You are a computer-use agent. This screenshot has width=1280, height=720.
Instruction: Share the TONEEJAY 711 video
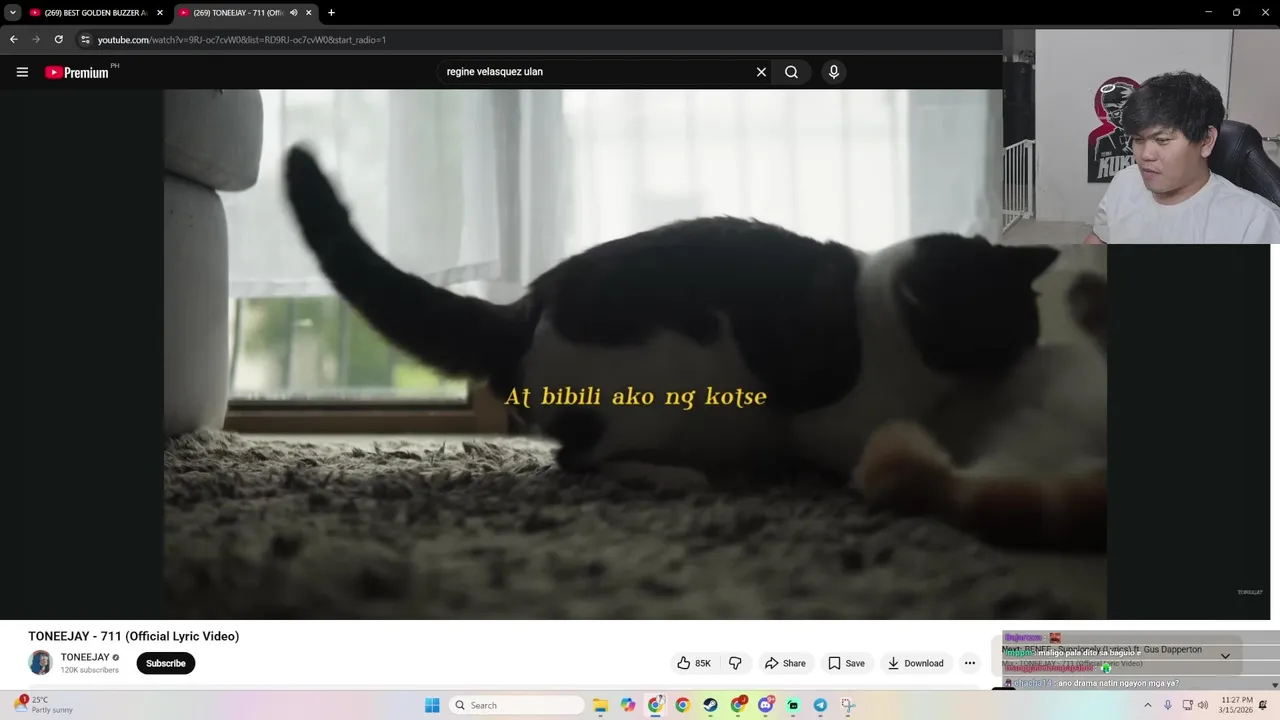point(785,663)
